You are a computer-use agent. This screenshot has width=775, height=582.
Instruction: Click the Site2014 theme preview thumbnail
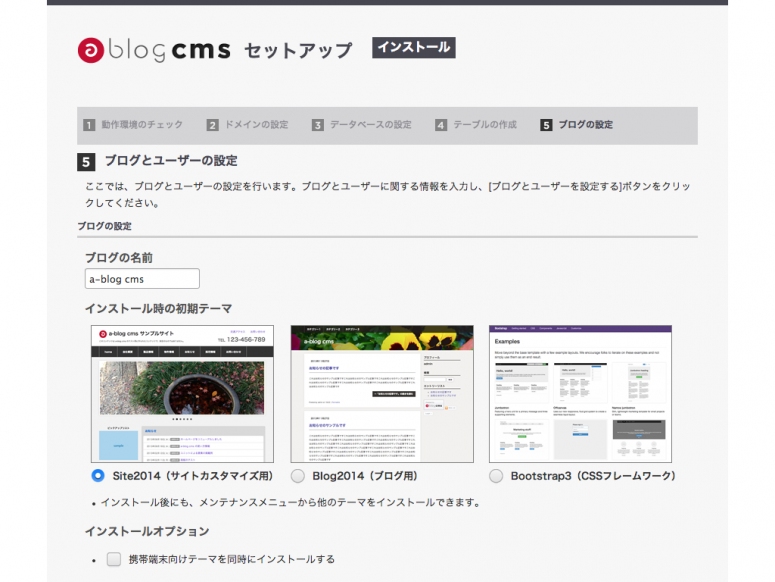[x=182, y=393]
